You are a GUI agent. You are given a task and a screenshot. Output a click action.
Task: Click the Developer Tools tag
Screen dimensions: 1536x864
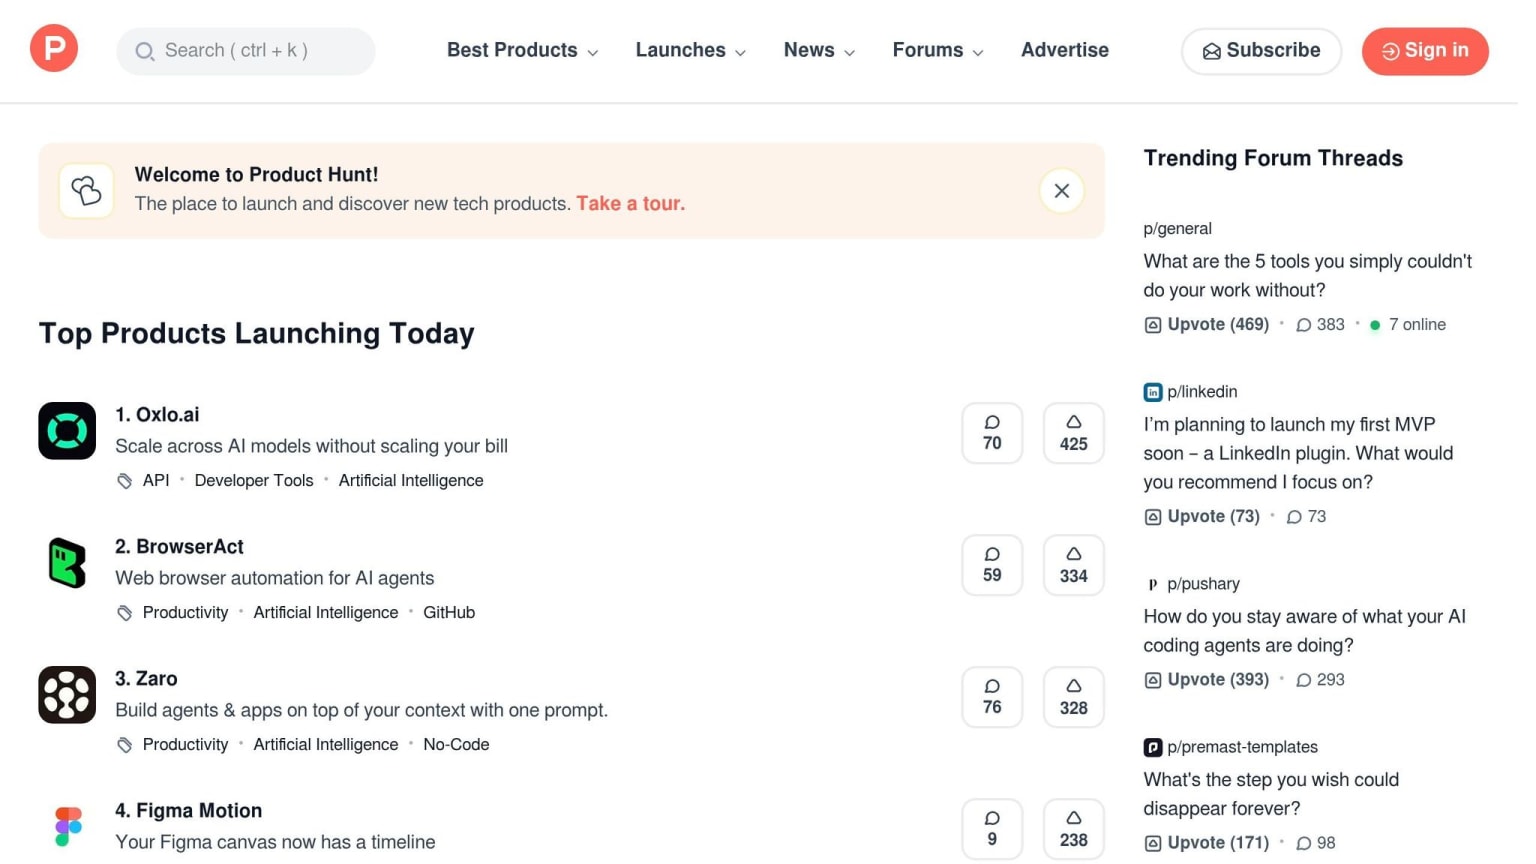pyautogui.click(x=254, y=480)
